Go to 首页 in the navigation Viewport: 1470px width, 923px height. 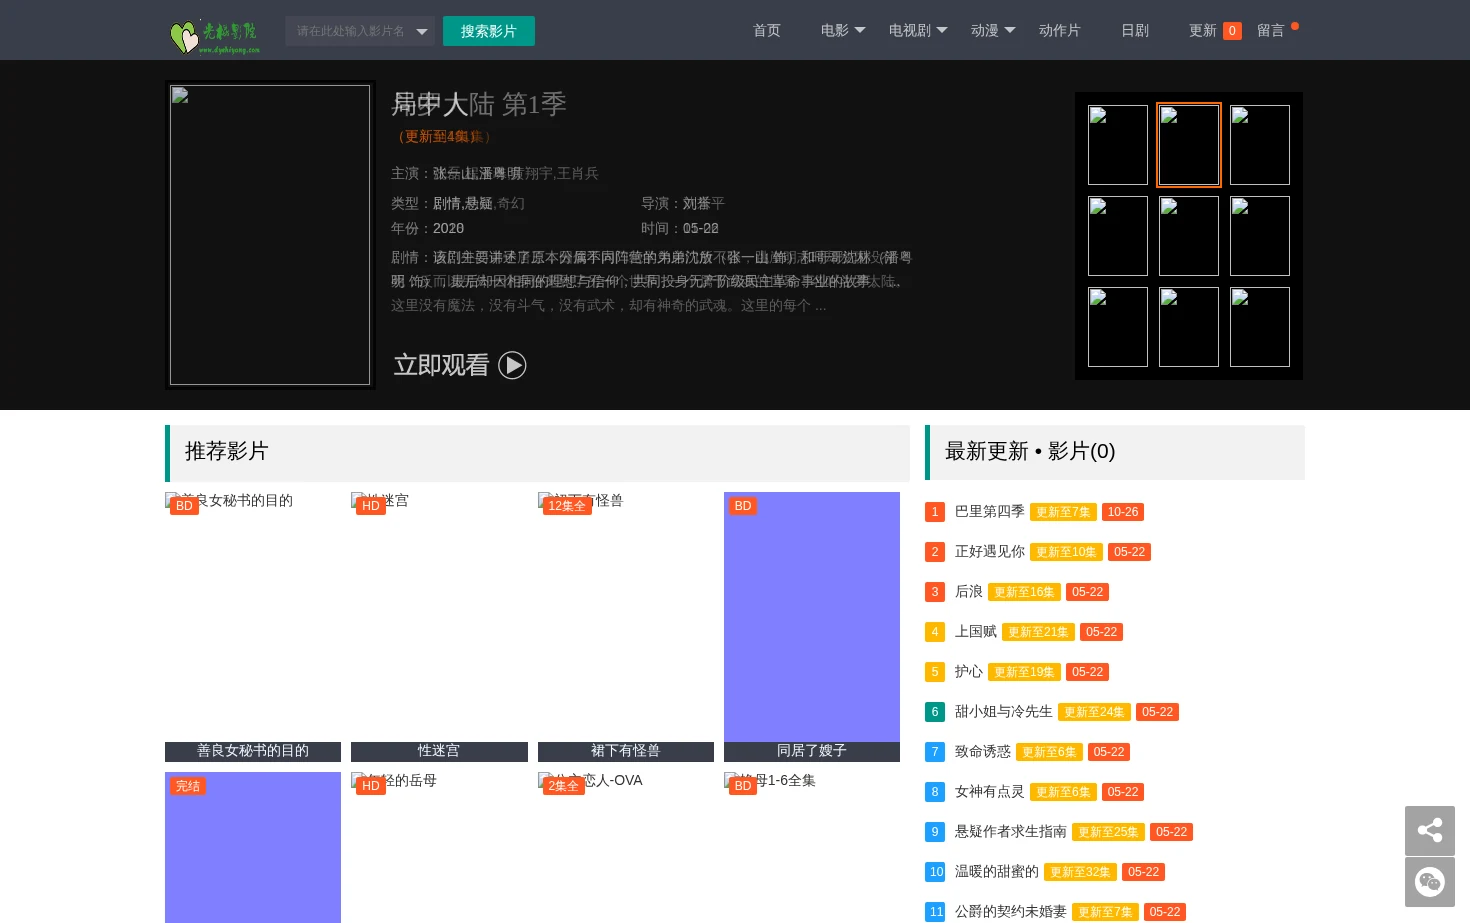(767, 30)
